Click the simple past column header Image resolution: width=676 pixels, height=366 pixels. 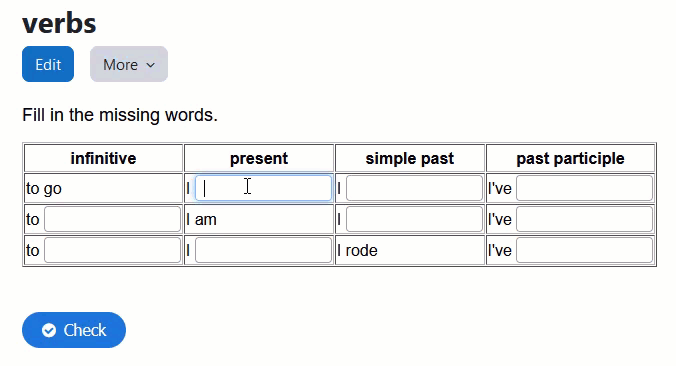(x=410, y=159)
